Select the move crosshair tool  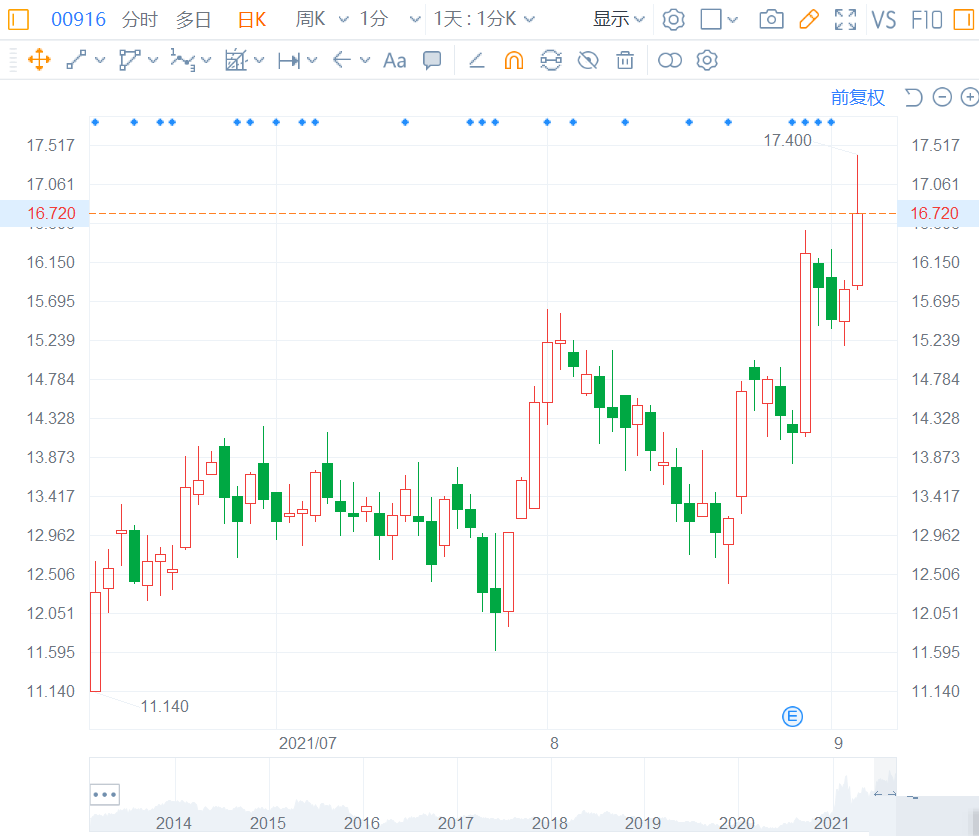(x=39, y=61)
